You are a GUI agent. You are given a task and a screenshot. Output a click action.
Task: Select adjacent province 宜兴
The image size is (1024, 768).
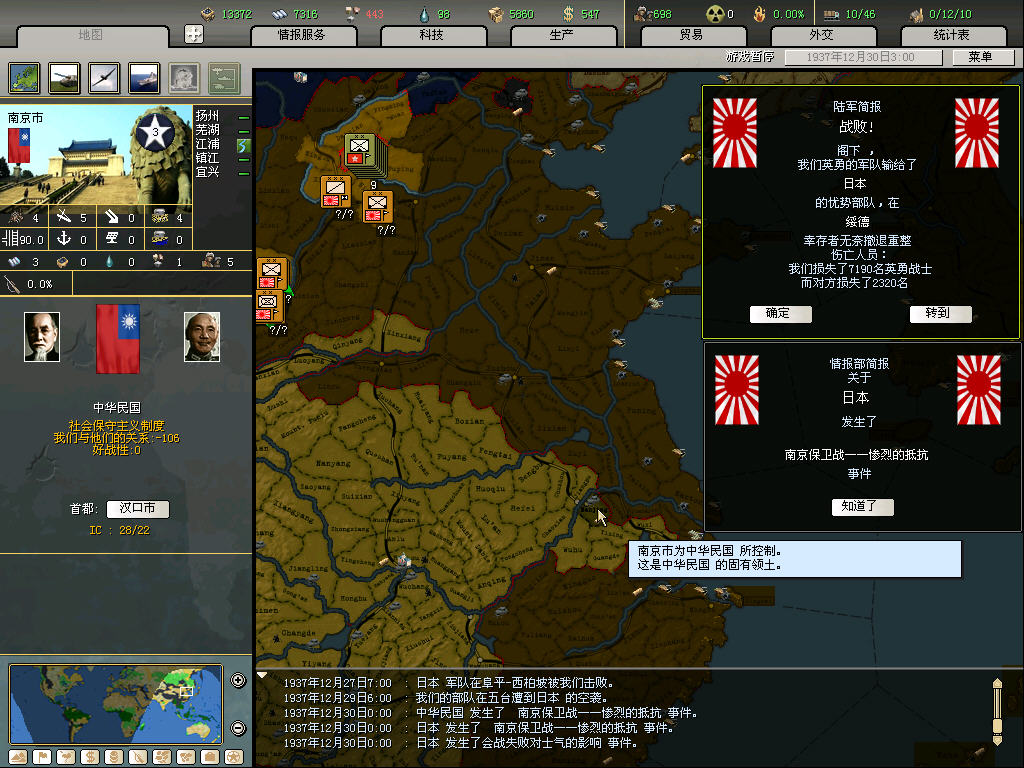pos(208,172)
